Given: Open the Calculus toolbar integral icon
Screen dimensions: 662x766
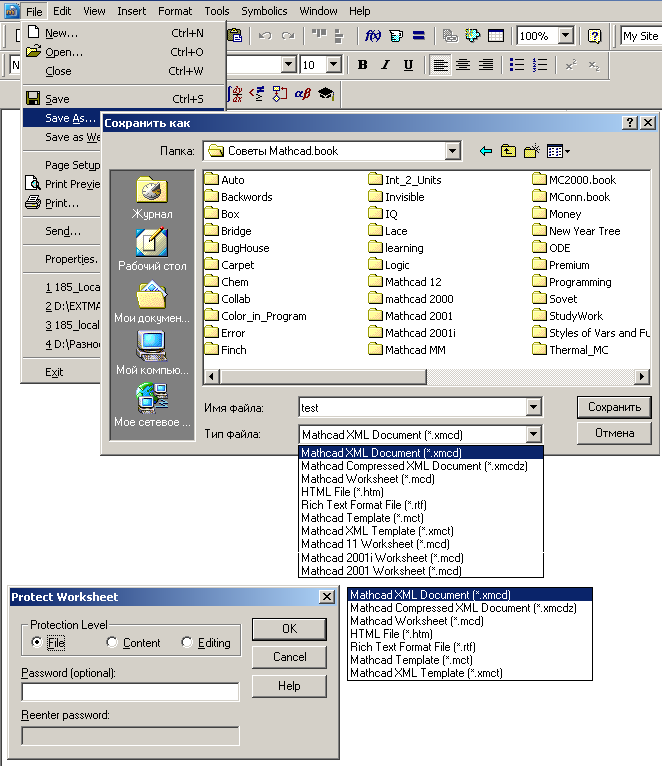Looking at the screenshot, I should coord(236,94).
